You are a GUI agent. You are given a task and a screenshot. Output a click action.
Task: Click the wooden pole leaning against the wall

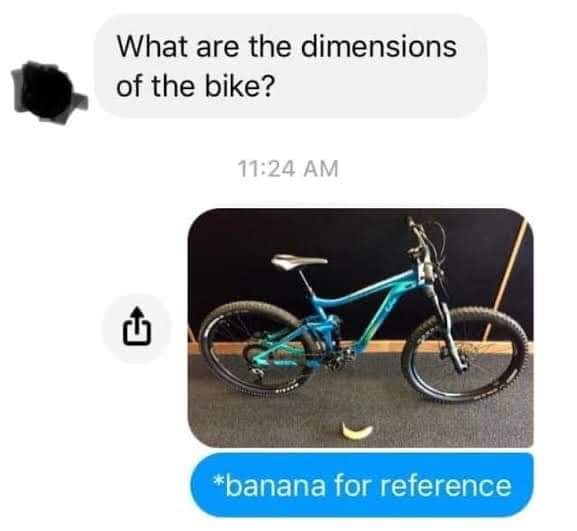[x=507, y=280]
